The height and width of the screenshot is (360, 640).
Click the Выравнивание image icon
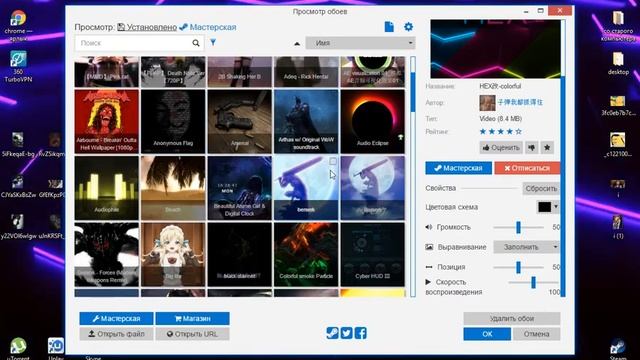pyautogui.click(x=429, y=247)
